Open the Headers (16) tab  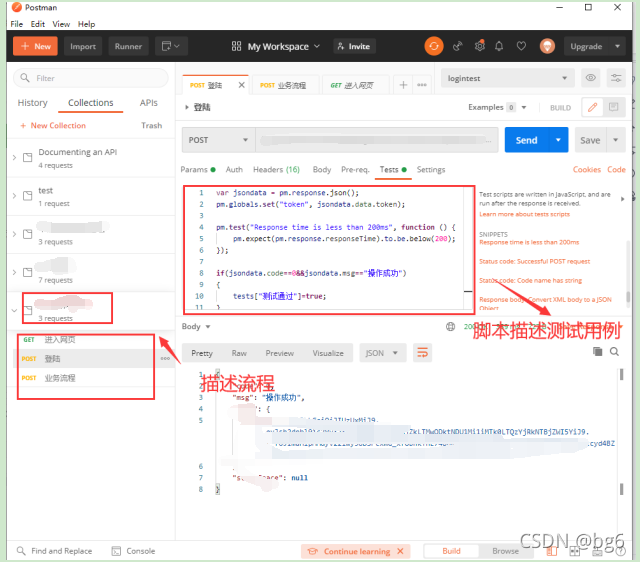[276, 169]
